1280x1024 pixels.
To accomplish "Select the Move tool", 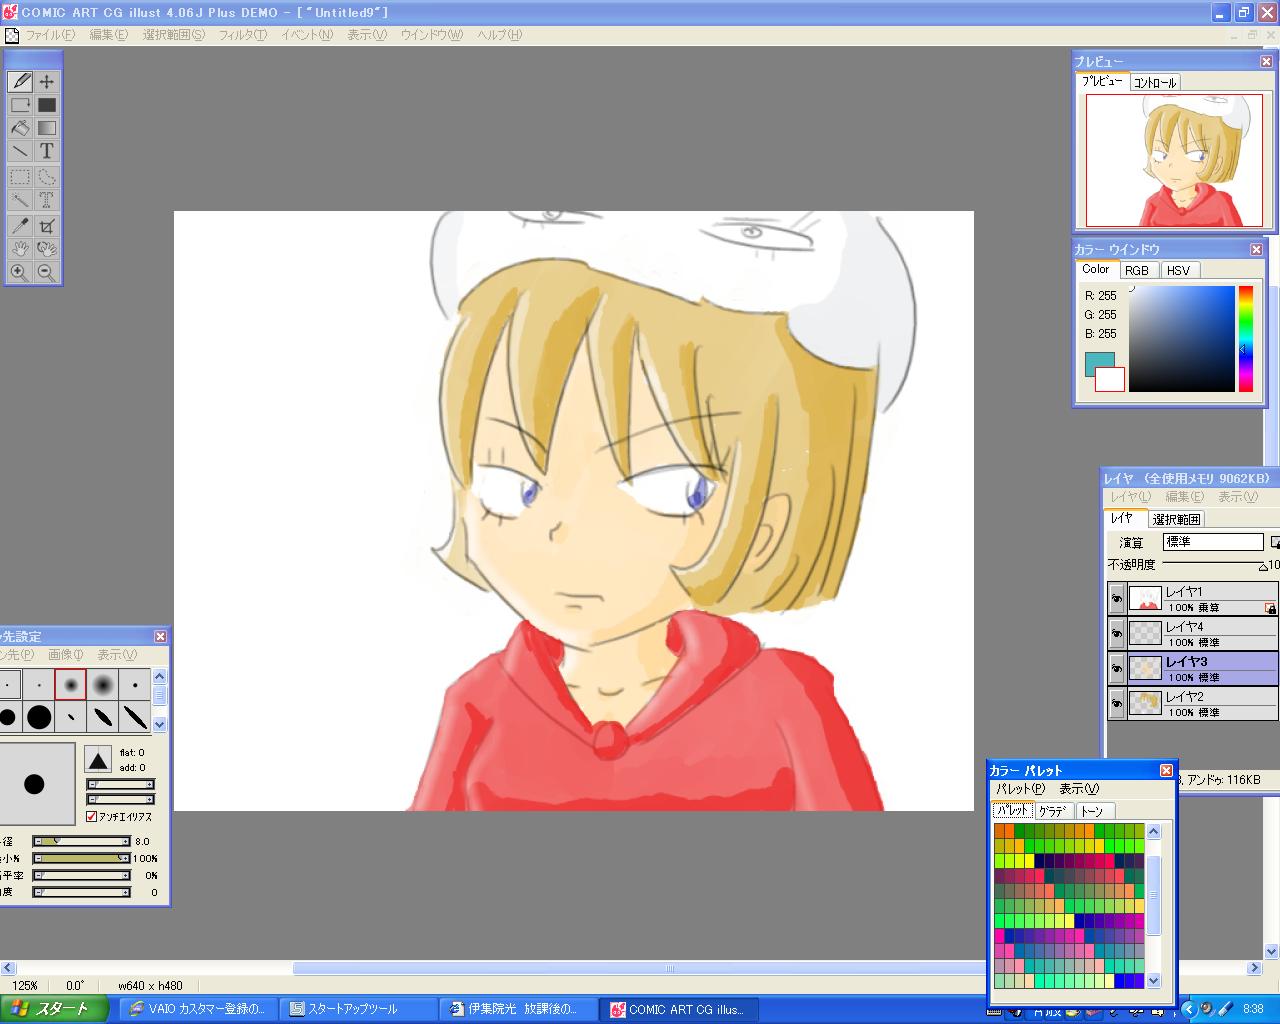I will tap(47, 82).
